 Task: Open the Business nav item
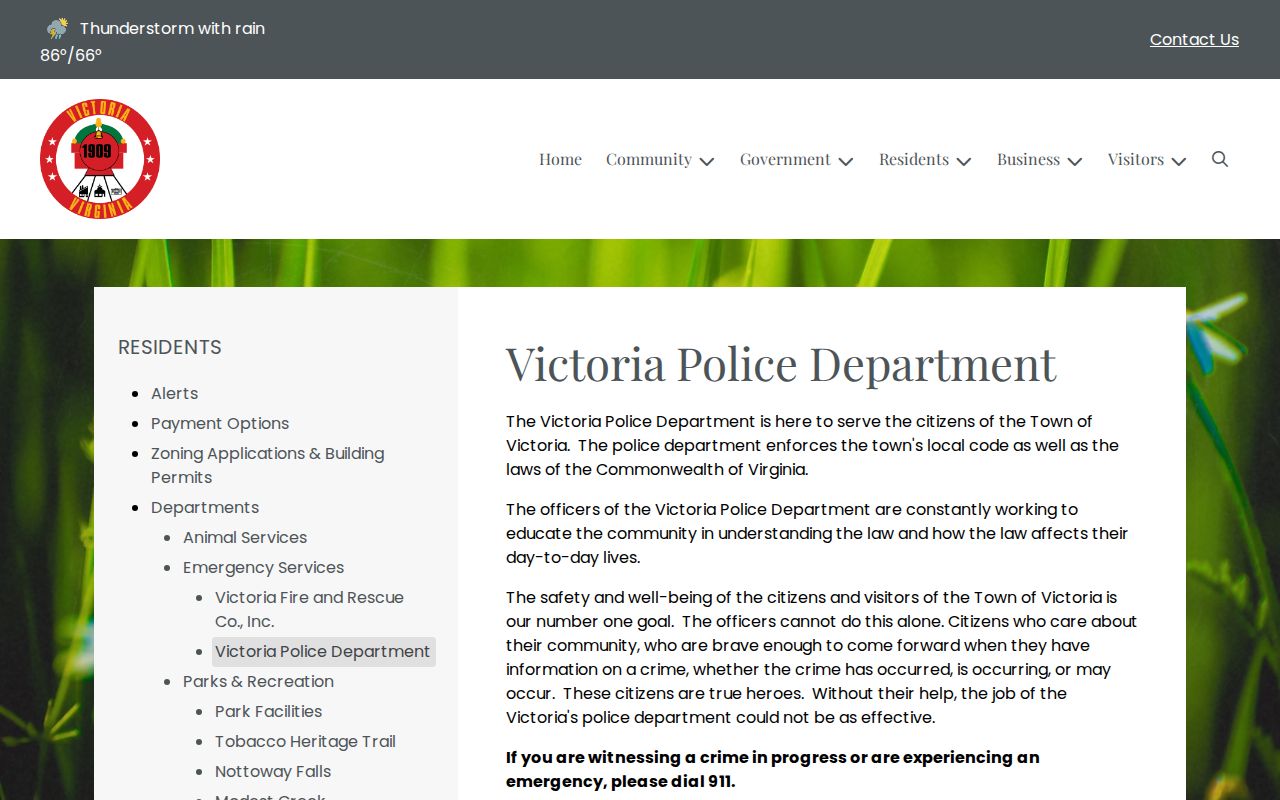click(x=1028, y=159)
